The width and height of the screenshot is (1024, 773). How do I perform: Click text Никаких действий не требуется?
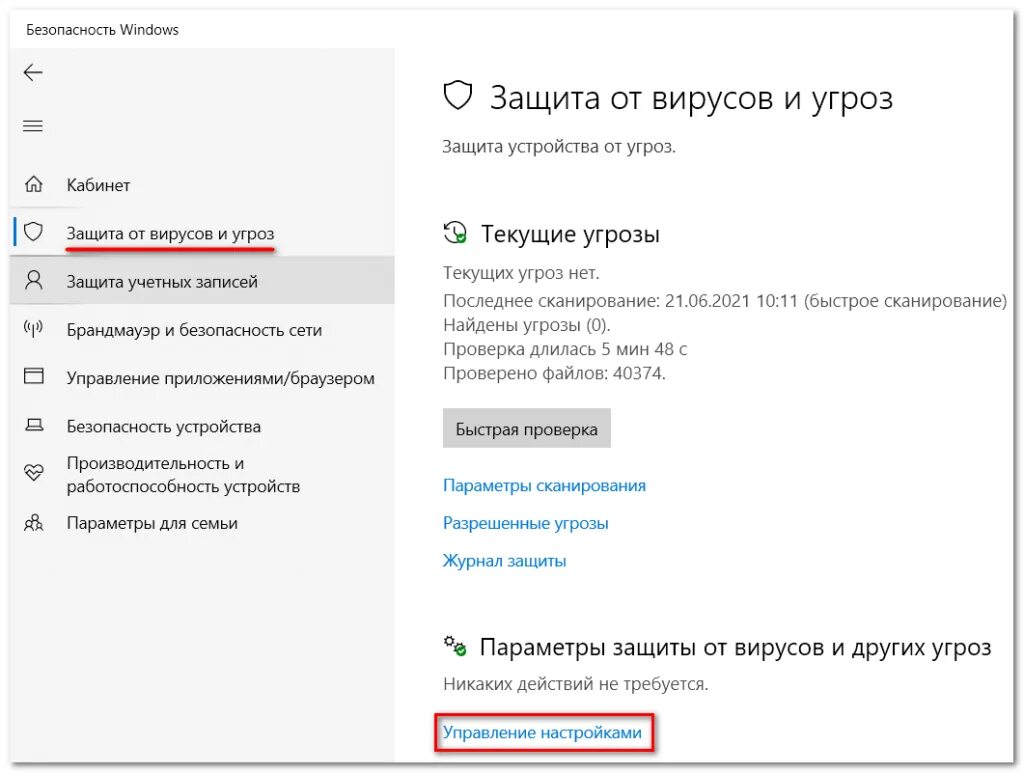(x=575, y=684)
